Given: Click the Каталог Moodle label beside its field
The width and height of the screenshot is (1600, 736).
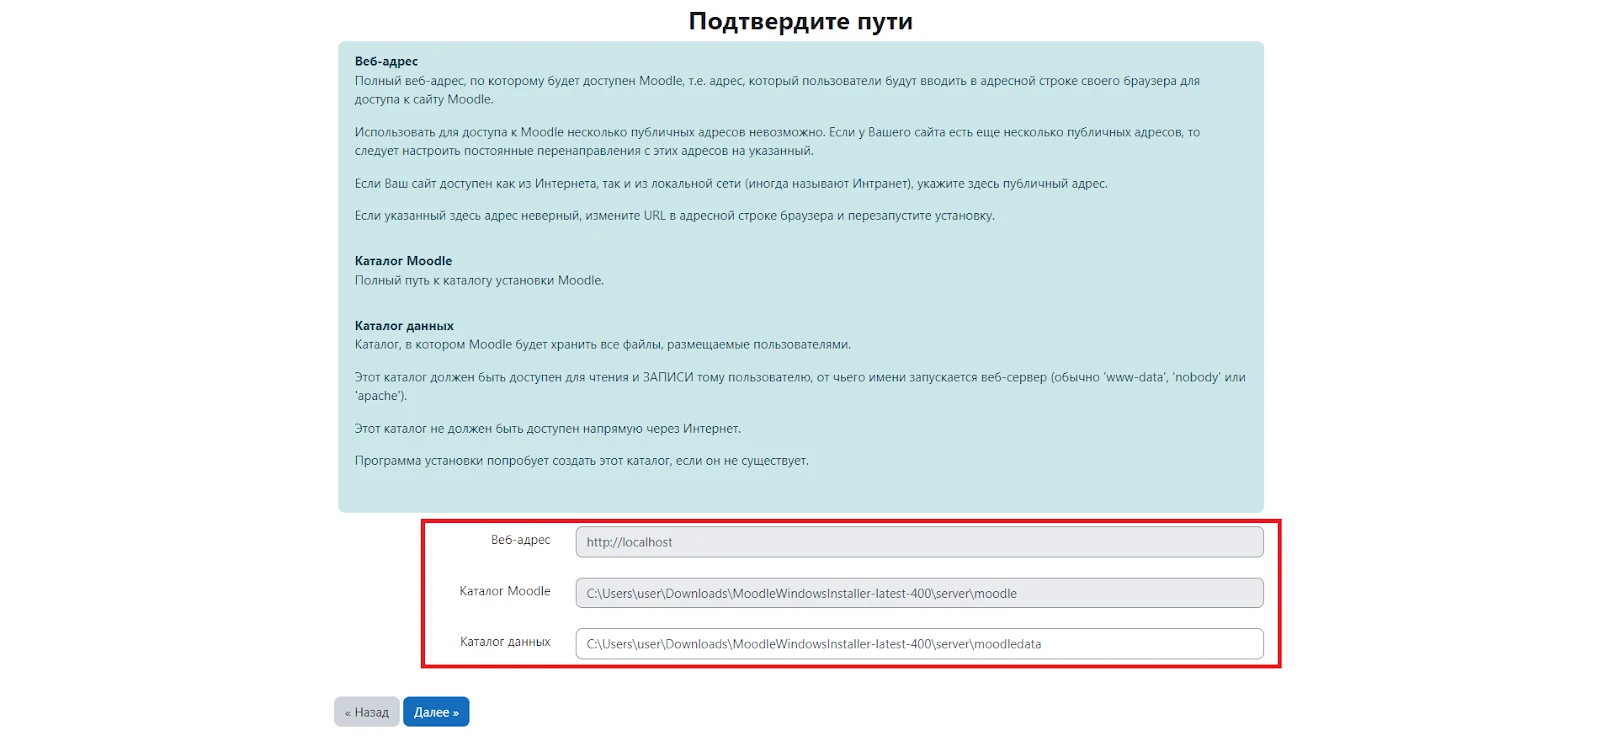Looking at the screenshot, I should (505, 591).
